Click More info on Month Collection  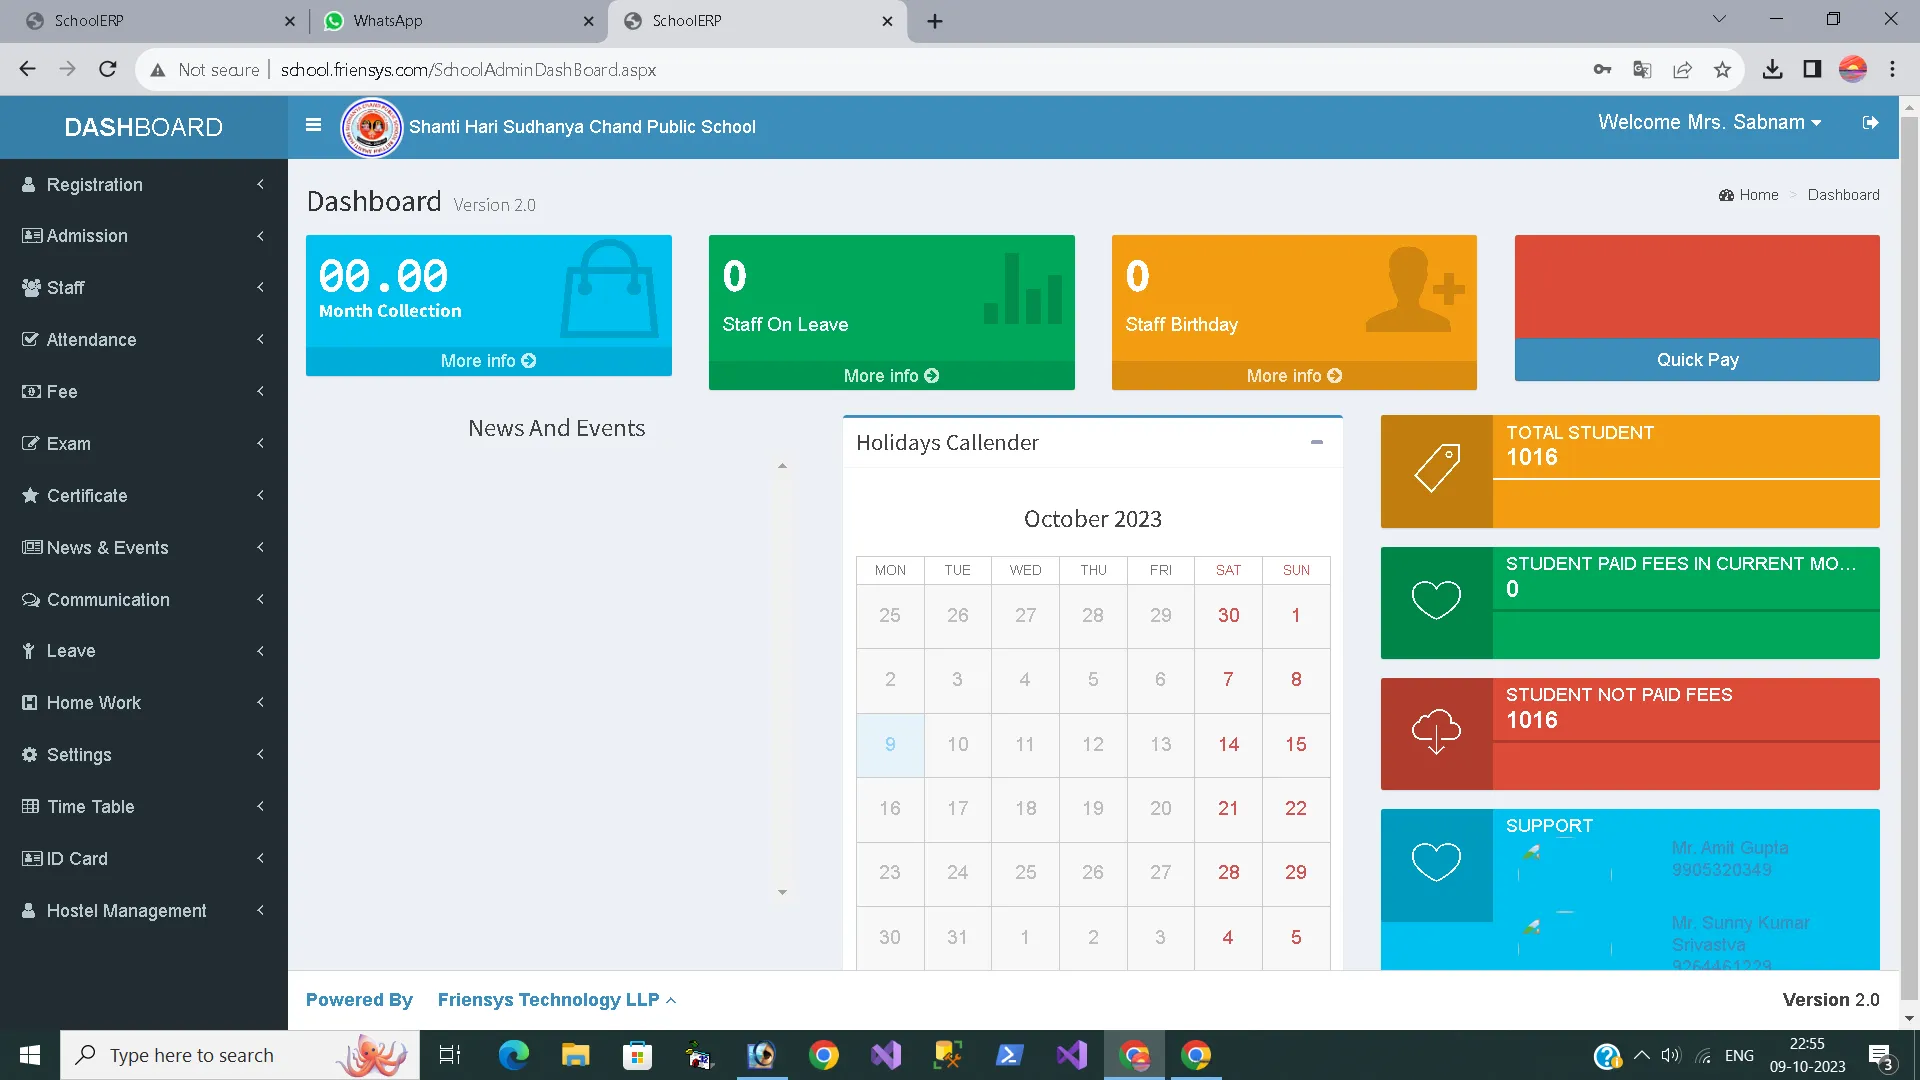tap(488, 361)
